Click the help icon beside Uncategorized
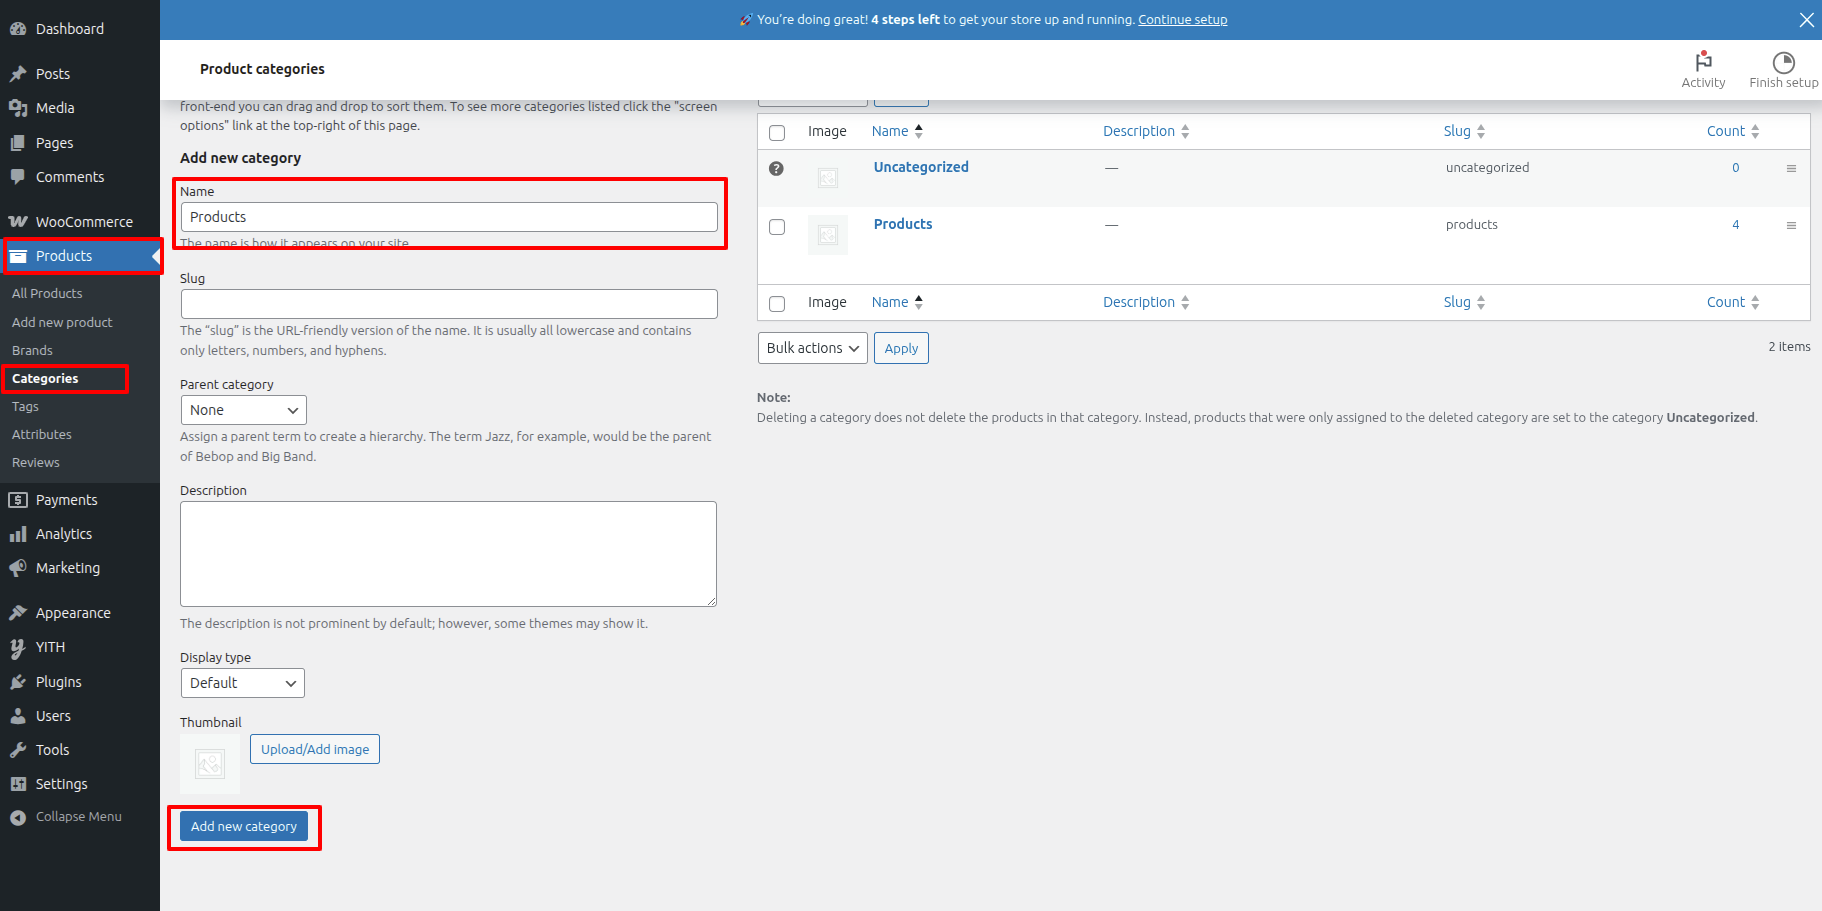The image size is (1822, 911). (x=776, y=169)
